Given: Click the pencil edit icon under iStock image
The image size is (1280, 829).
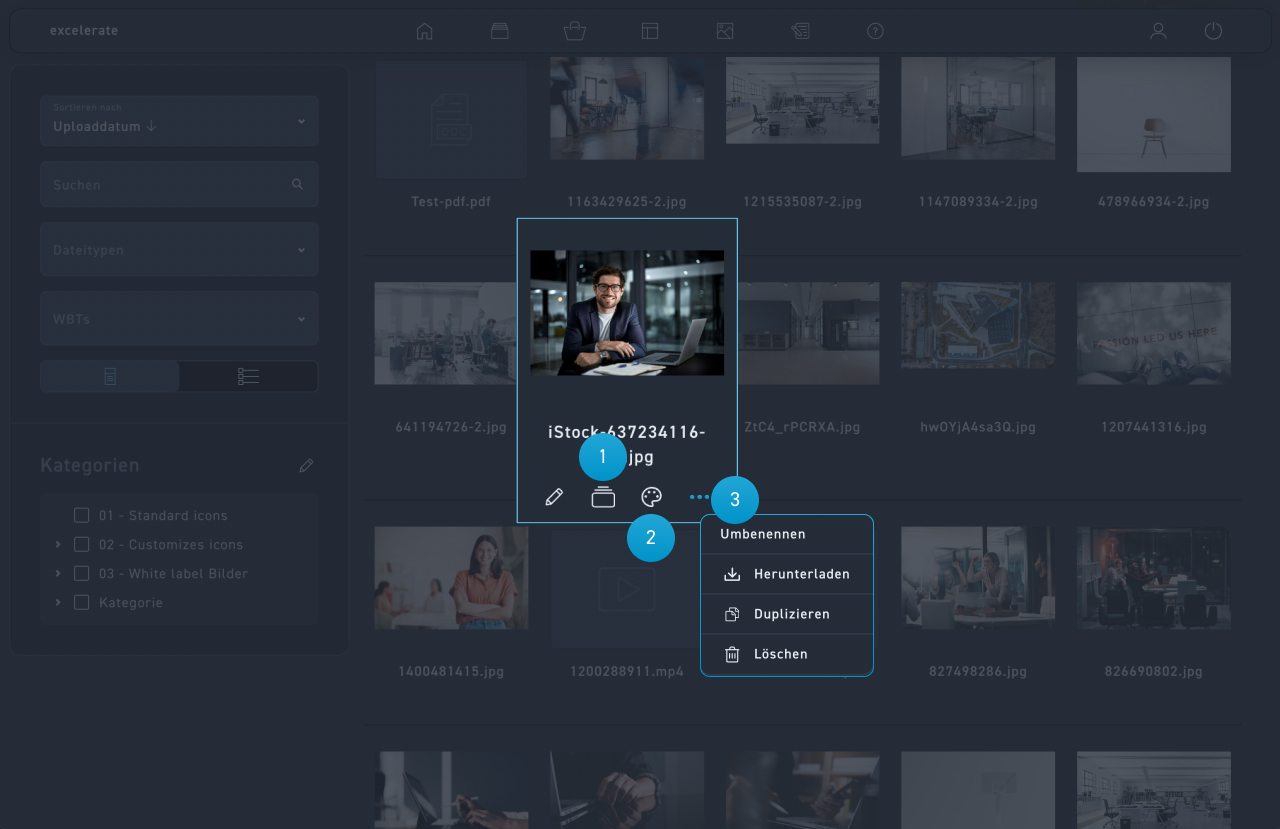Looking at the screenshot, I should click(x=554, y=497).
